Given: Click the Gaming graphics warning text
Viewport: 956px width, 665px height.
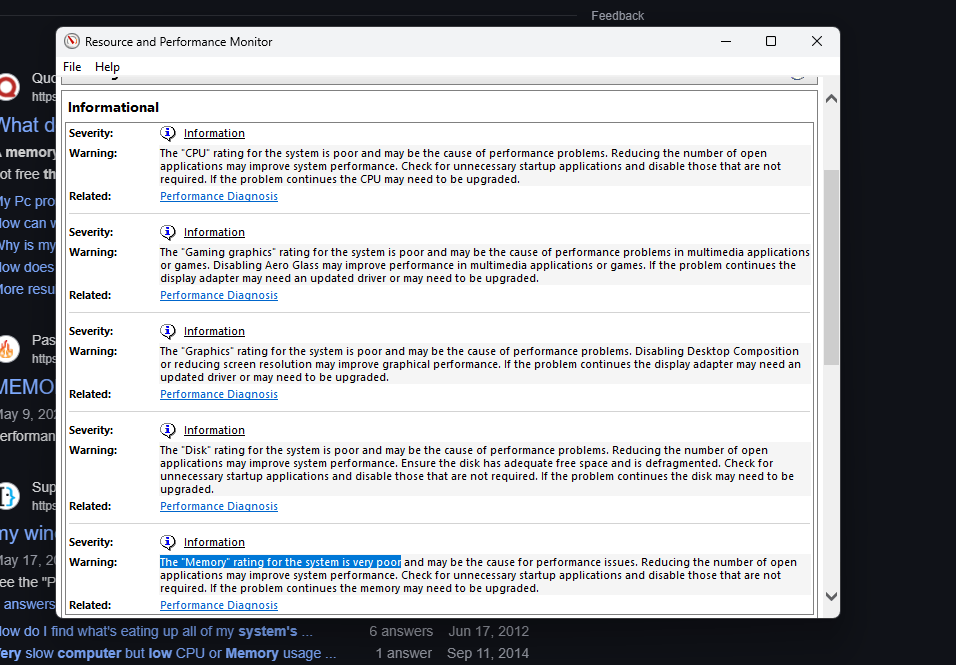Looking at the screenshot, I should point(485,265).
